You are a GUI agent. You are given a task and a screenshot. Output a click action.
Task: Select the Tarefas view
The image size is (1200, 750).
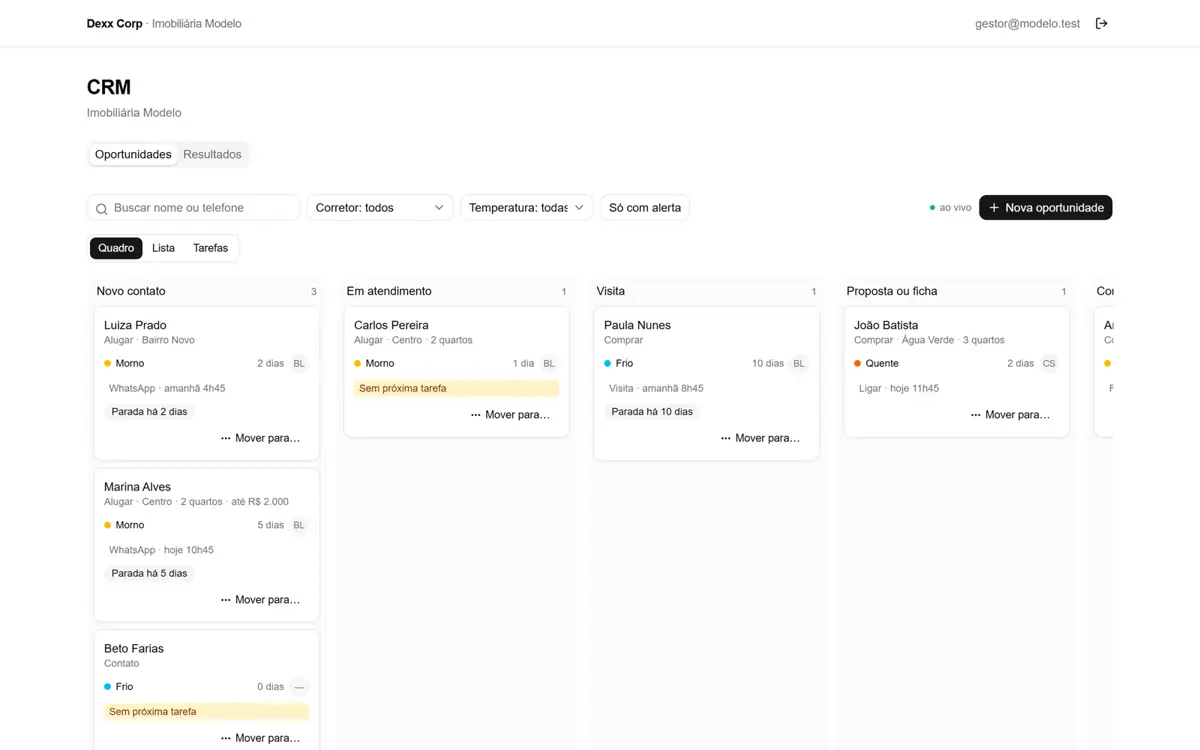[x=210, y=248]
